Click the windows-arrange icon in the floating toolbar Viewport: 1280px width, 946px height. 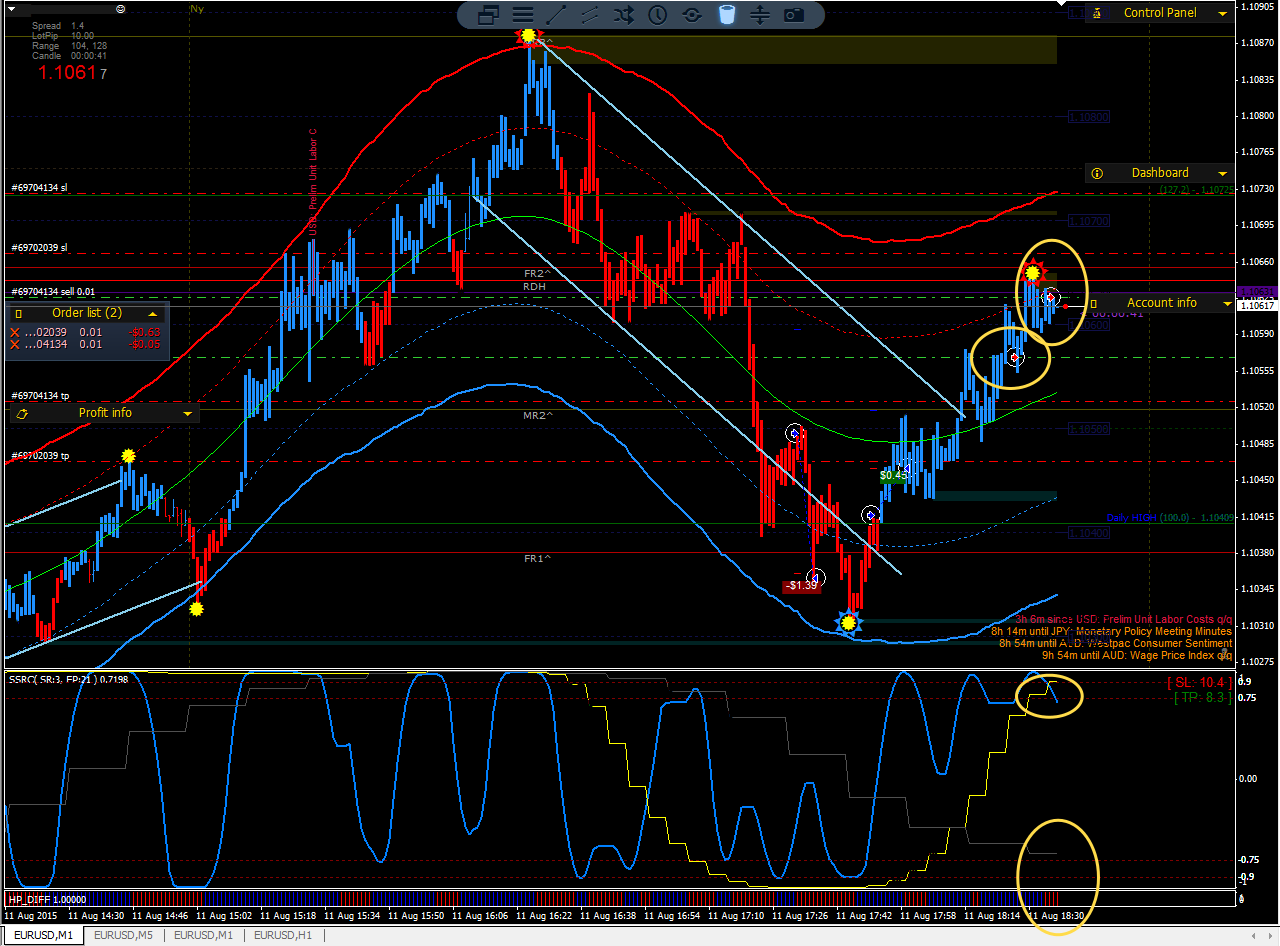coord(489,15)
